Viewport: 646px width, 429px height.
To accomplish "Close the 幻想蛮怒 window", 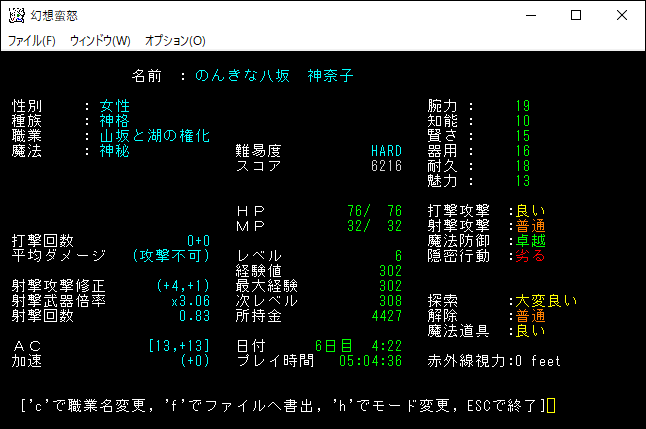I will [621, 15].
